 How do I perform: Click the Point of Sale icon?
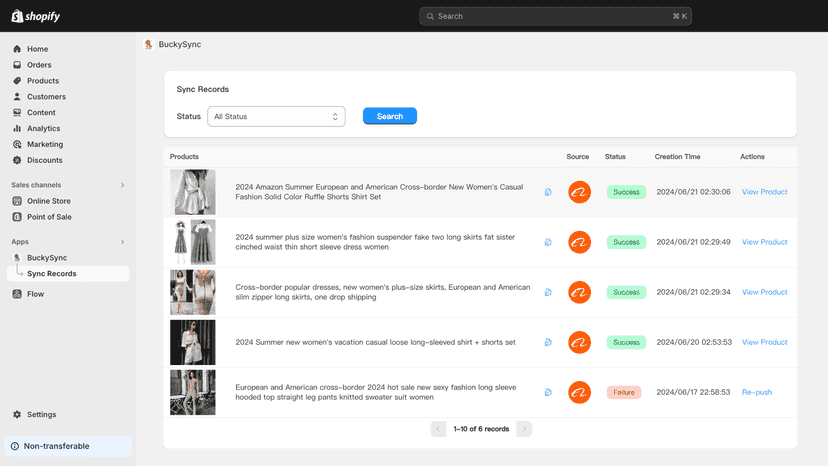coord(17,217)
